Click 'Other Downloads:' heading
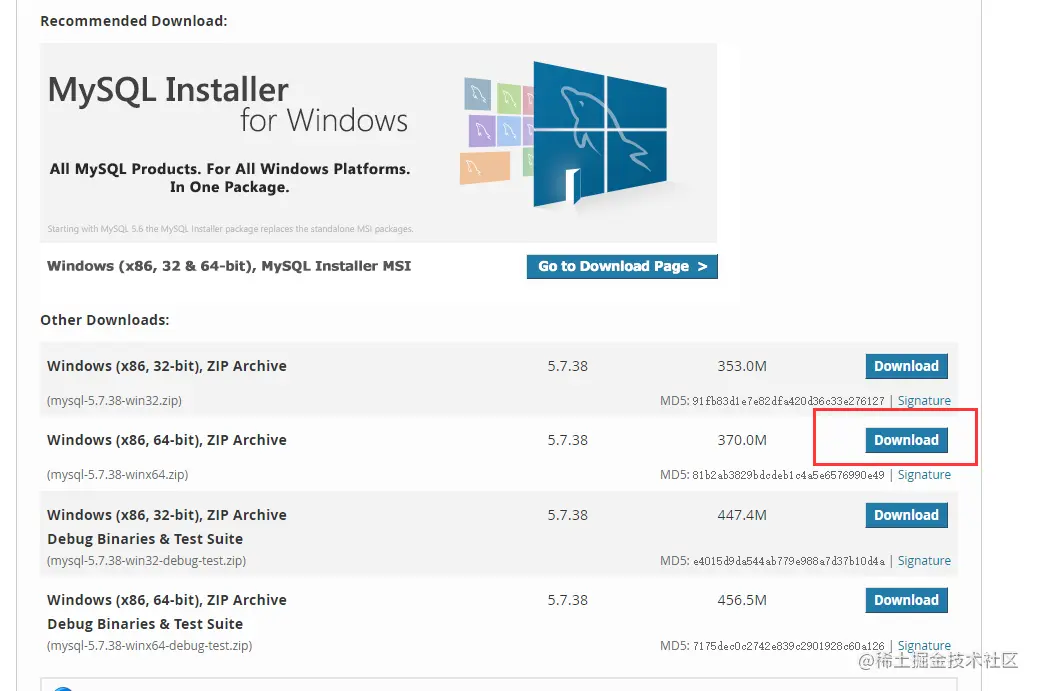1039x691 pixels. [x=105, y=321]
